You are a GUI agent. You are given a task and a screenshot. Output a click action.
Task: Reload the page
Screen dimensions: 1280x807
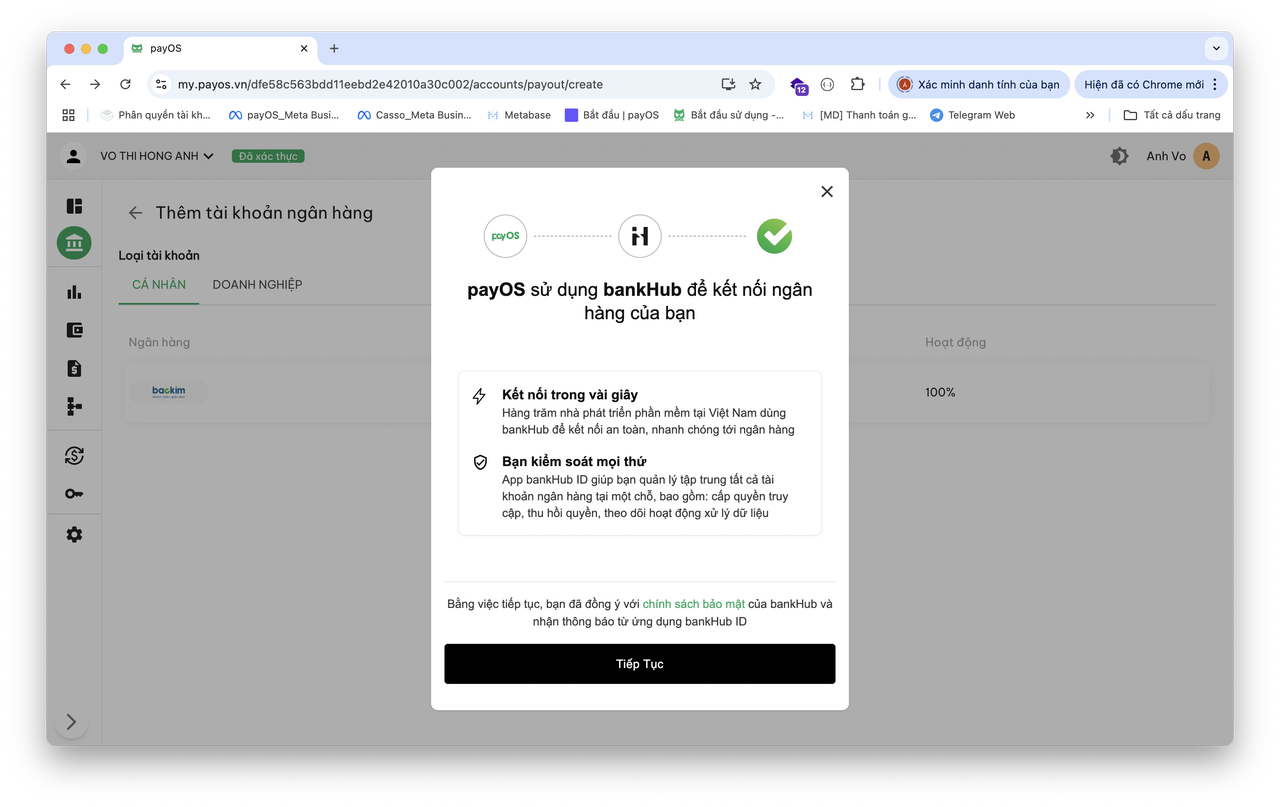125,85
